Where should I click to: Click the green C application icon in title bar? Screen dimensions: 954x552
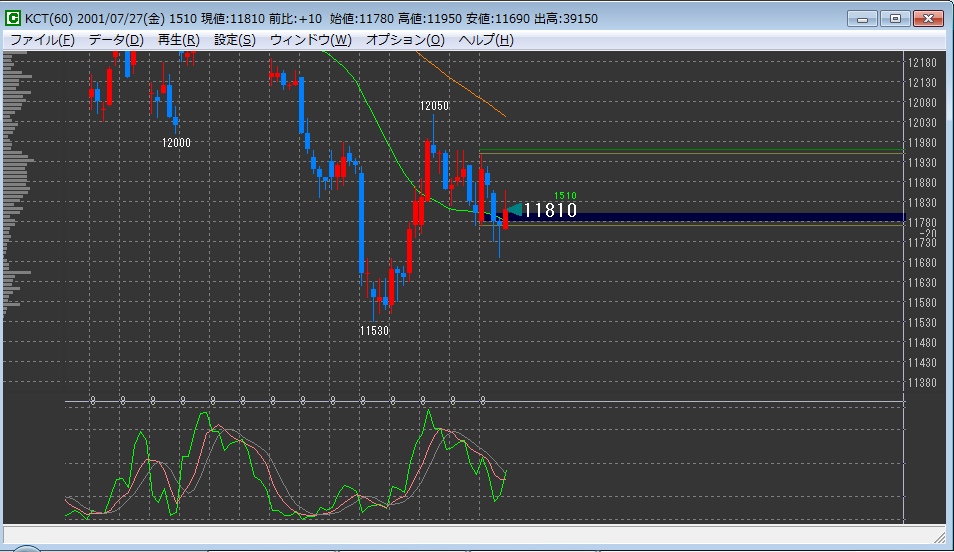click(x=13, y=19)
